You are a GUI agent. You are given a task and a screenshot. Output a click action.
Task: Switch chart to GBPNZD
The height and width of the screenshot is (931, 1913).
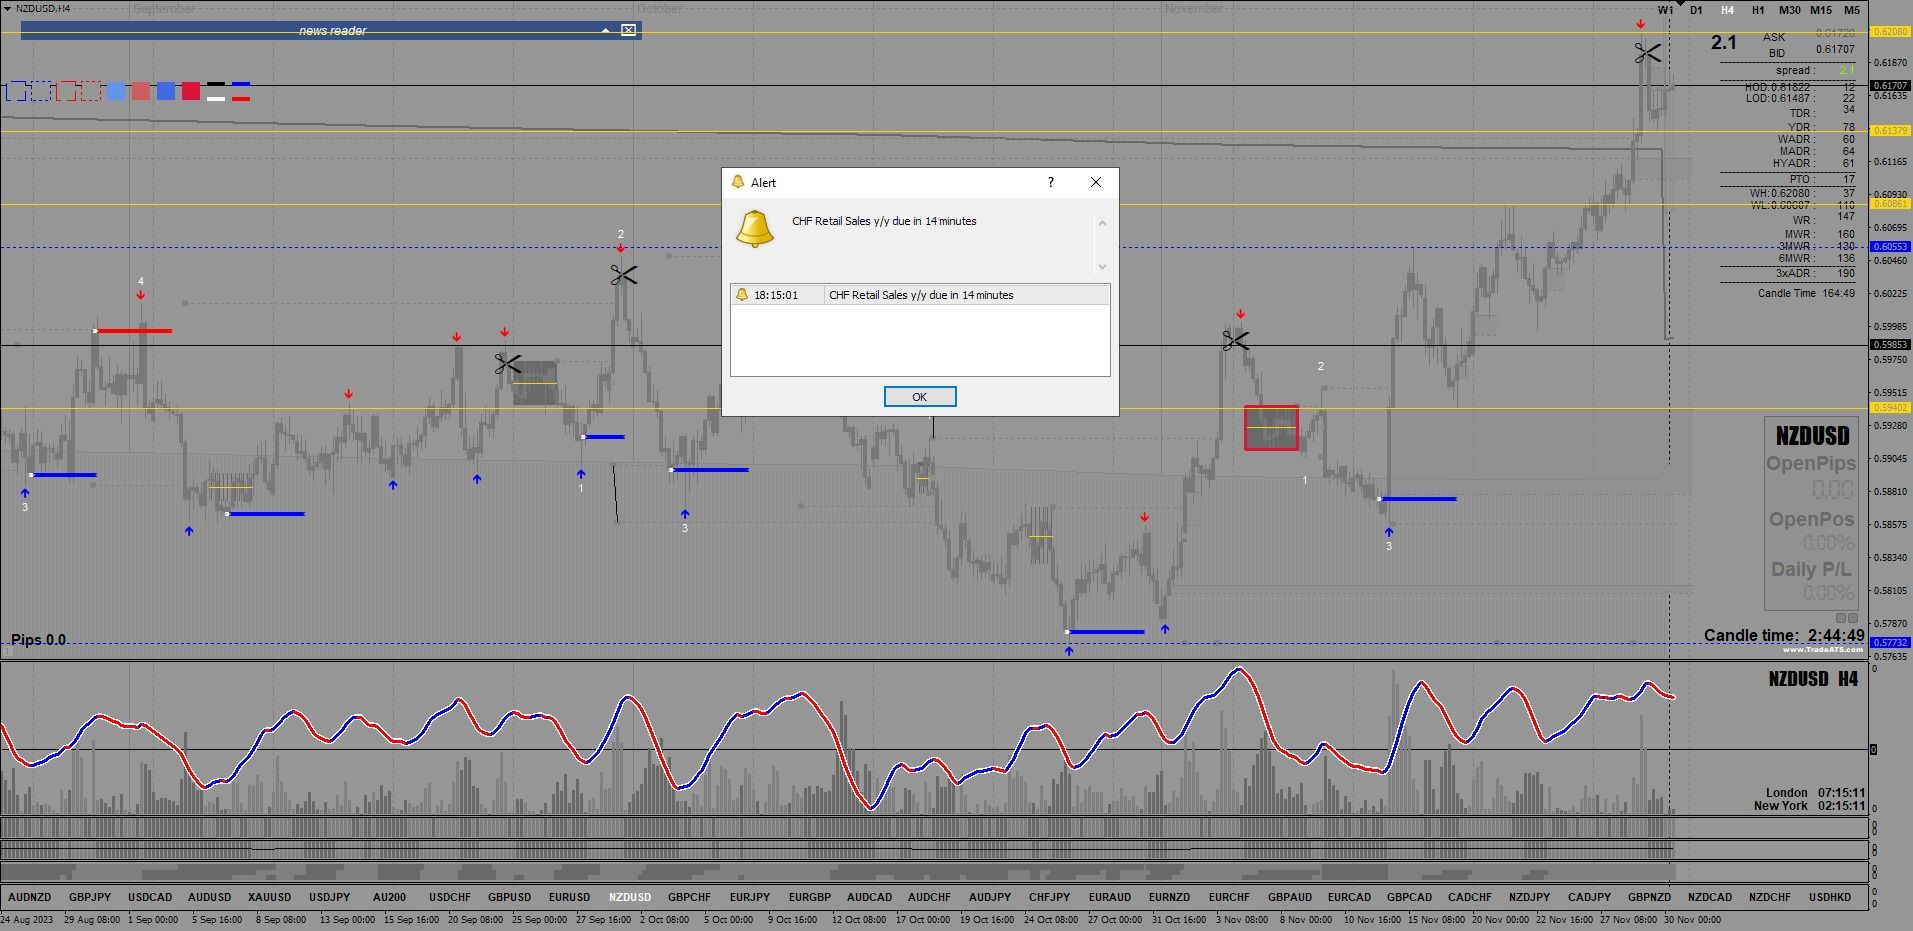[x=1650, y=897]
